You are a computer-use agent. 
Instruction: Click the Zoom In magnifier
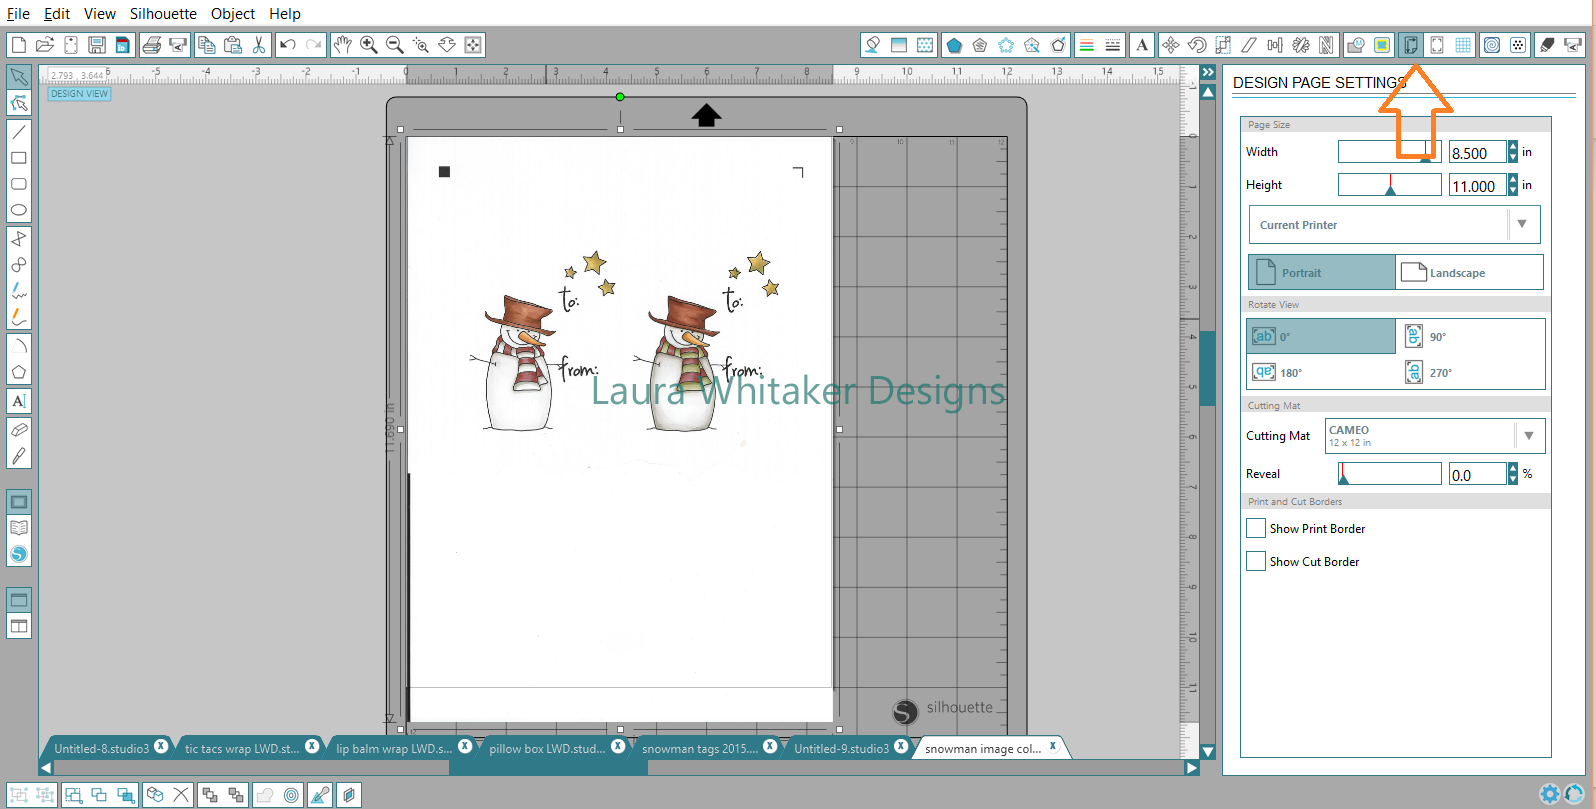tap(368, 45)
